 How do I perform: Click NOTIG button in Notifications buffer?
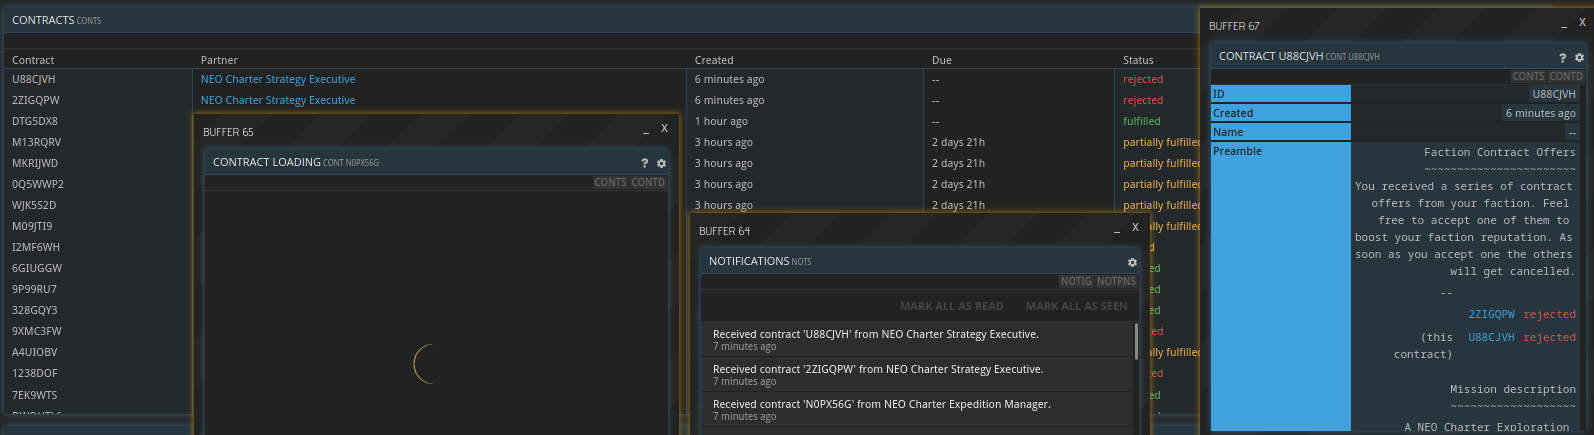click(1076, 281)
